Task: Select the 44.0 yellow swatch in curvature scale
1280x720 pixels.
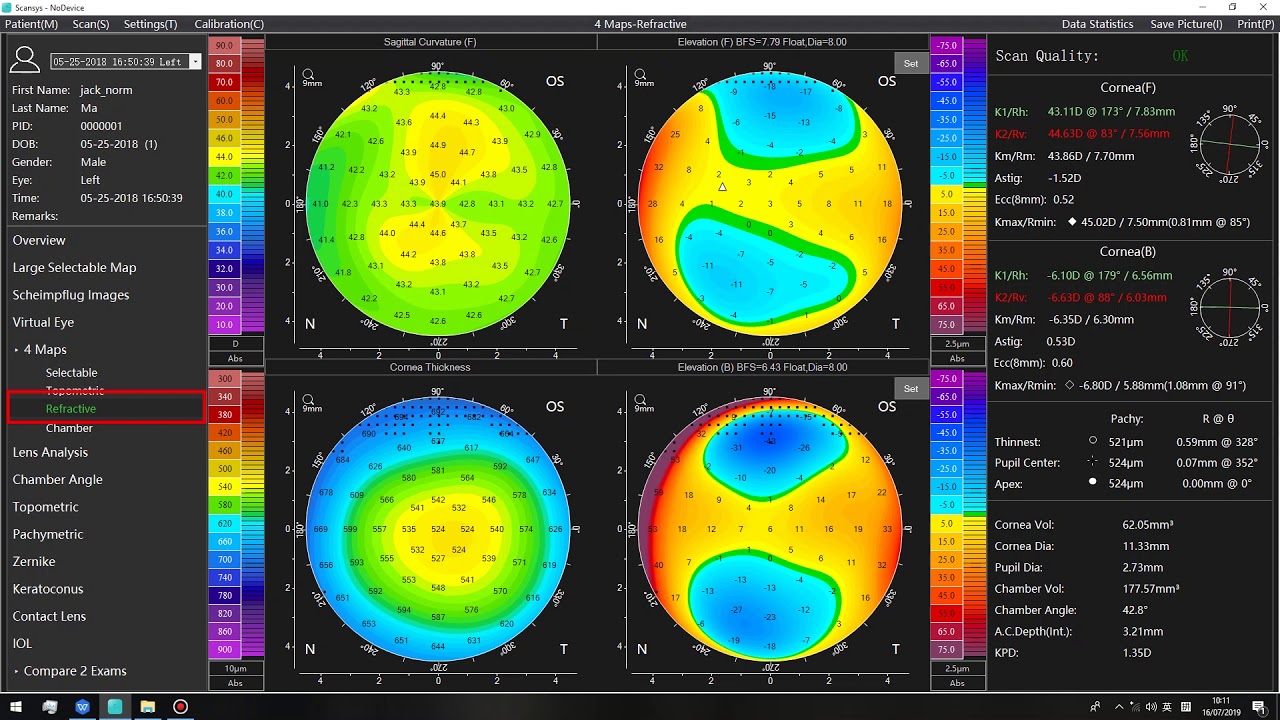Action: pos(224,157)
